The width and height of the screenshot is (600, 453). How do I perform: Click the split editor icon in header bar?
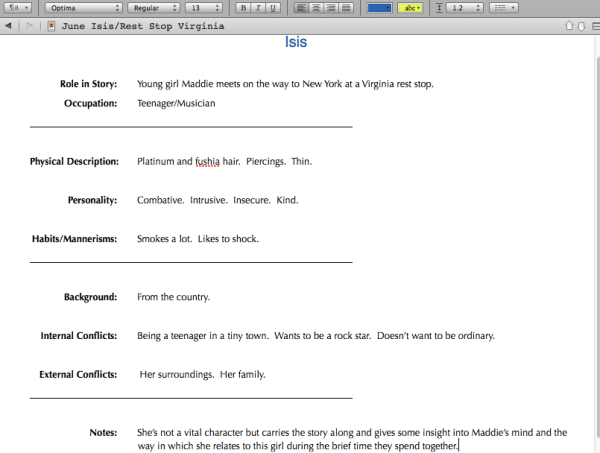point(596,26)
